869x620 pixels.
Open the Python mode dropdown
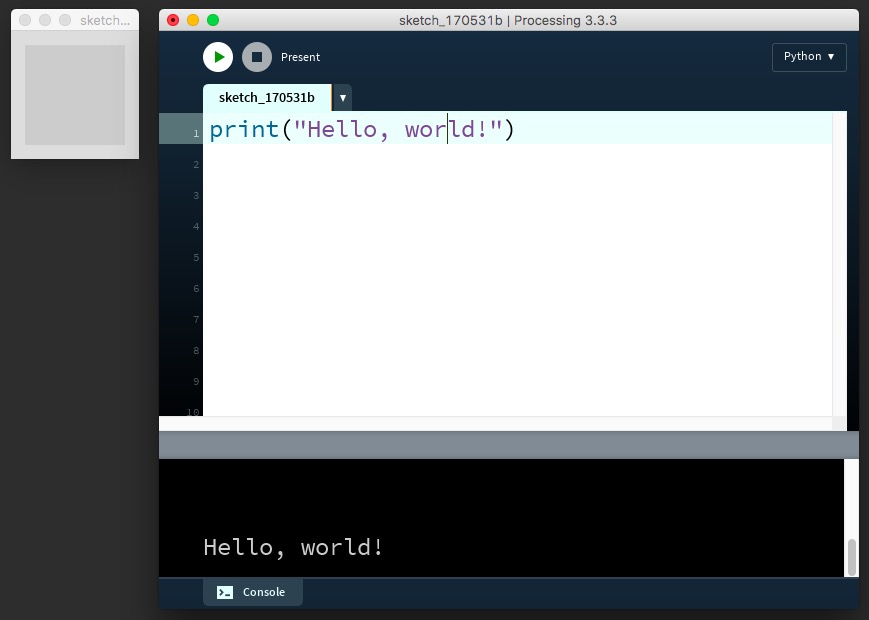coord(809,57)
